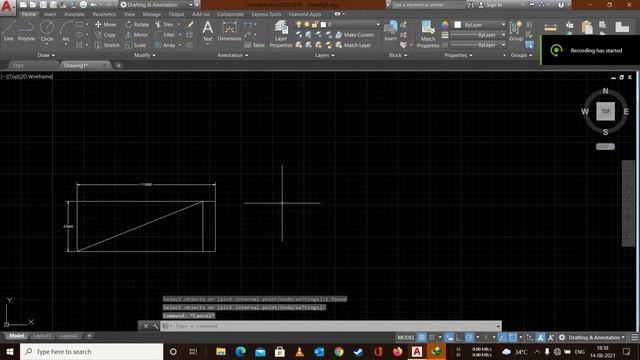Toggle object snap tracking in status bar

coord(503,338)
